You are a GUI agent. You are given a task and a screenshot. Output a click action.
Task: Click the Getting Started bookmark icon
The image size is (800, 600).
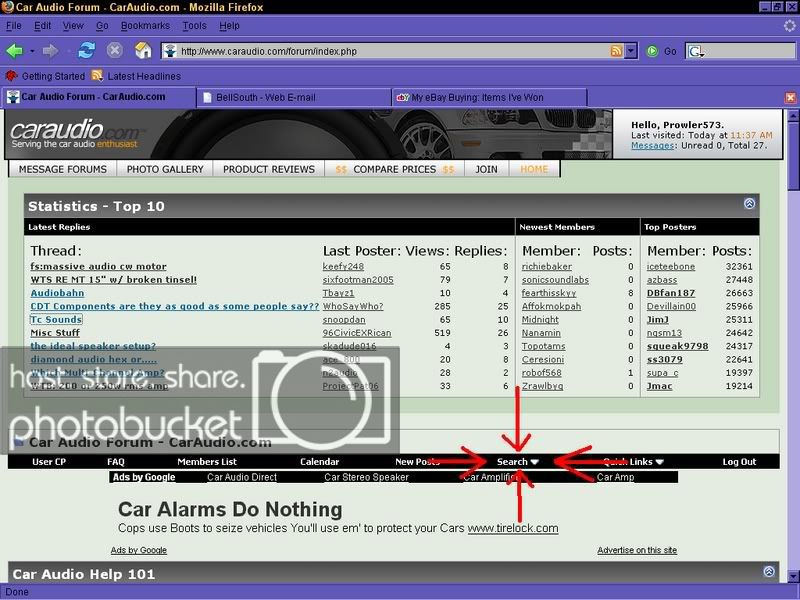point(11,76)
